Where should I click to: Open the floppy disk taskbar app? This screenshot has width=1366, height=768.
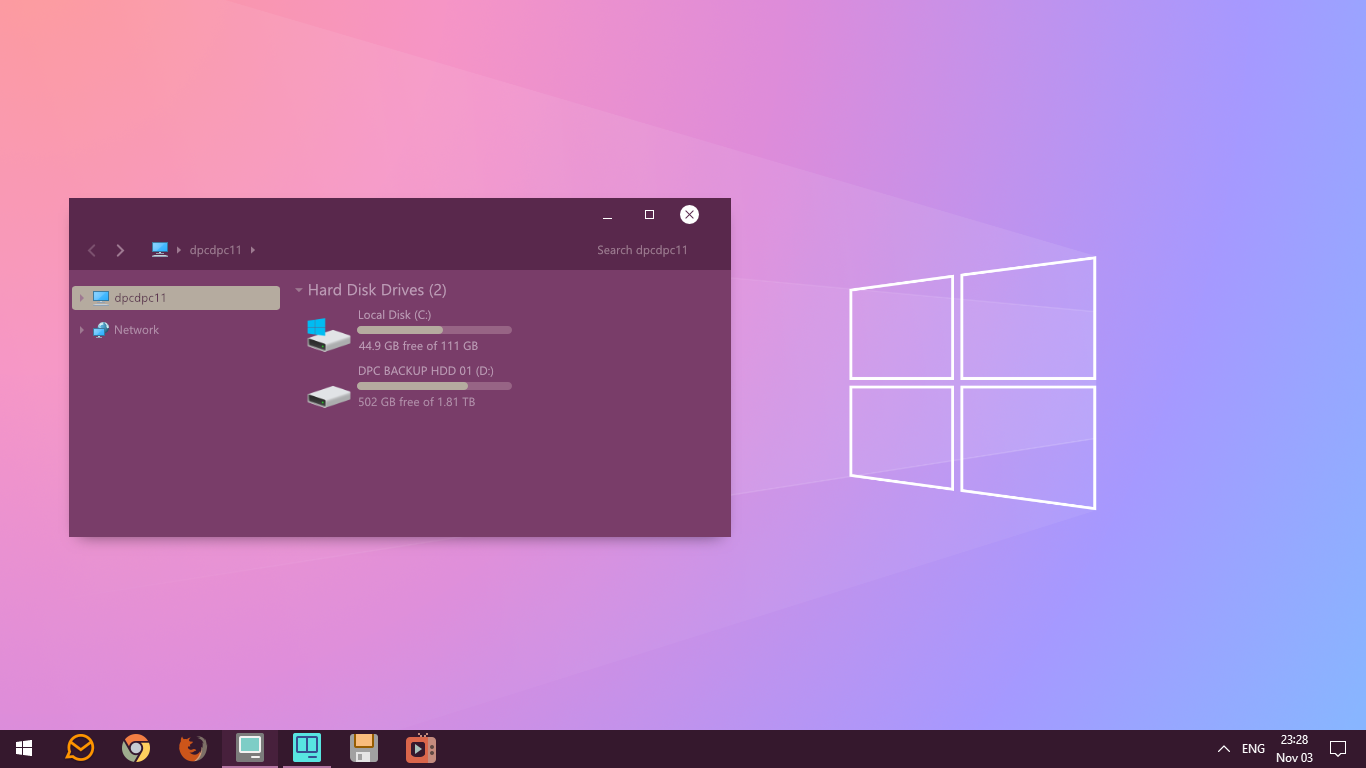(x=364, y=748)
